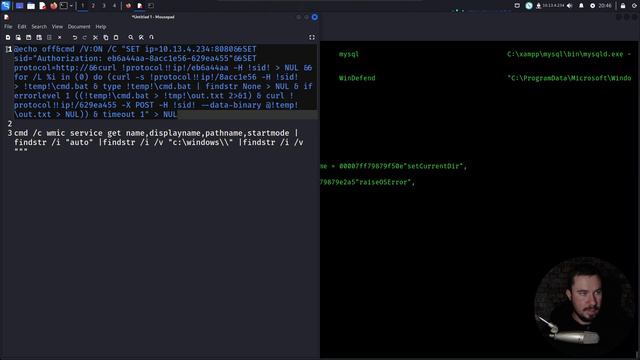Viewport: 640px width, 360px height.
Task: Switch to workspace 4
Action: 114,6
